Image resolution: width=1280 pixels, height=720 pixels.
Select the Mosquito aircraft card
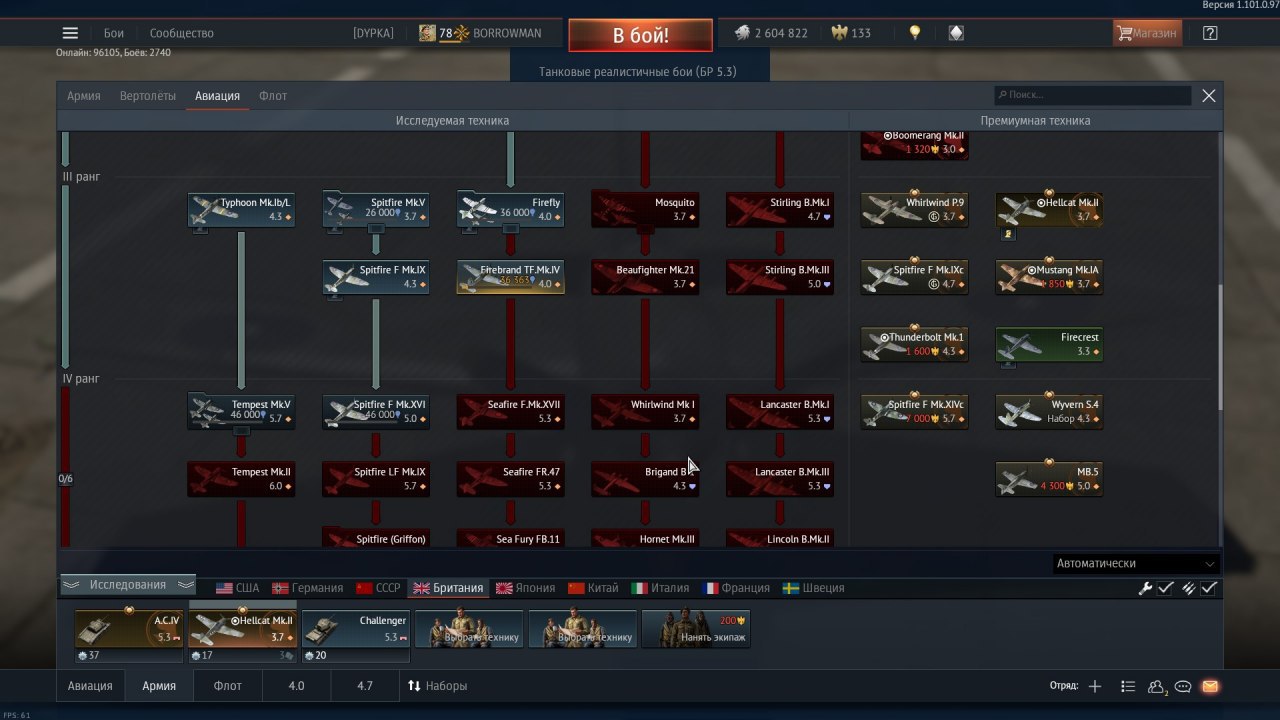click(x=645, y=210)
